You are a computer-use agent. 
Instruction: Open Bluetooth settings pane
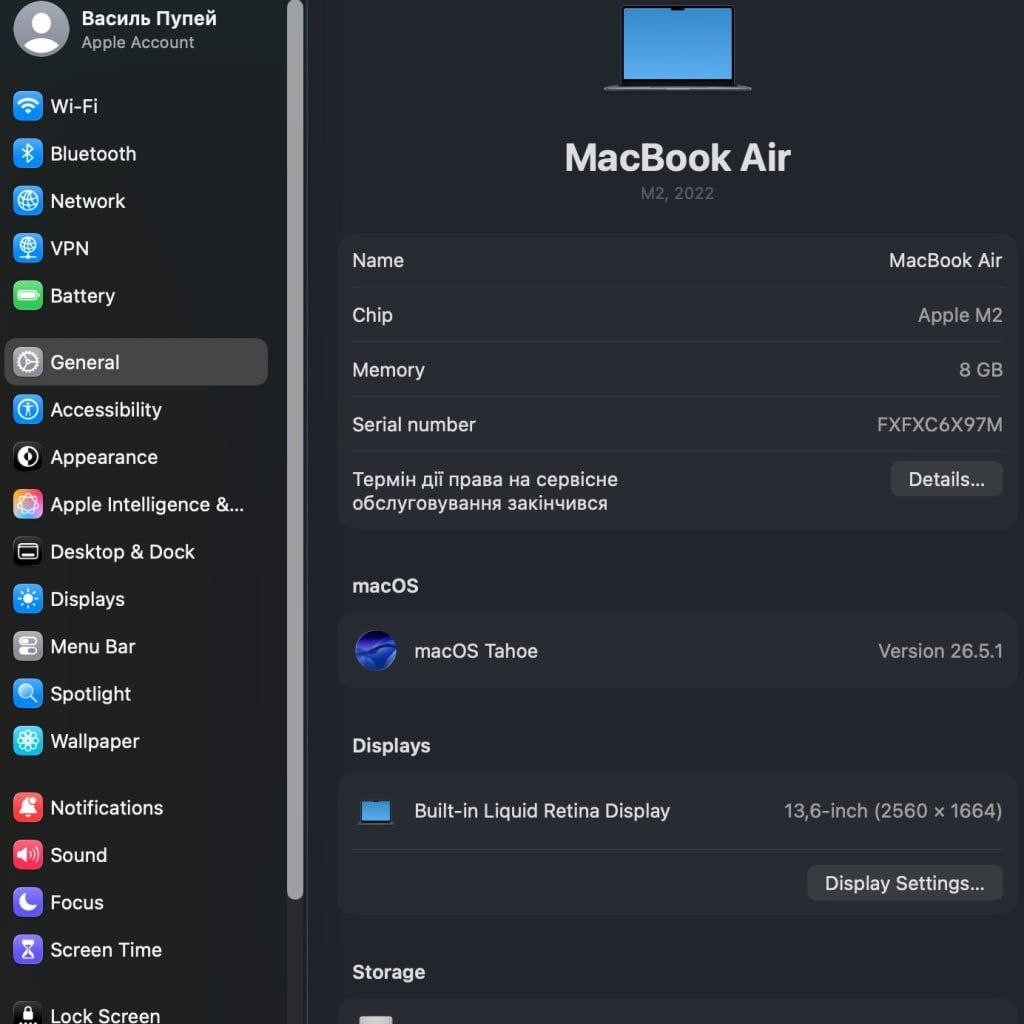pyautogui.click(x=136, y=153)
